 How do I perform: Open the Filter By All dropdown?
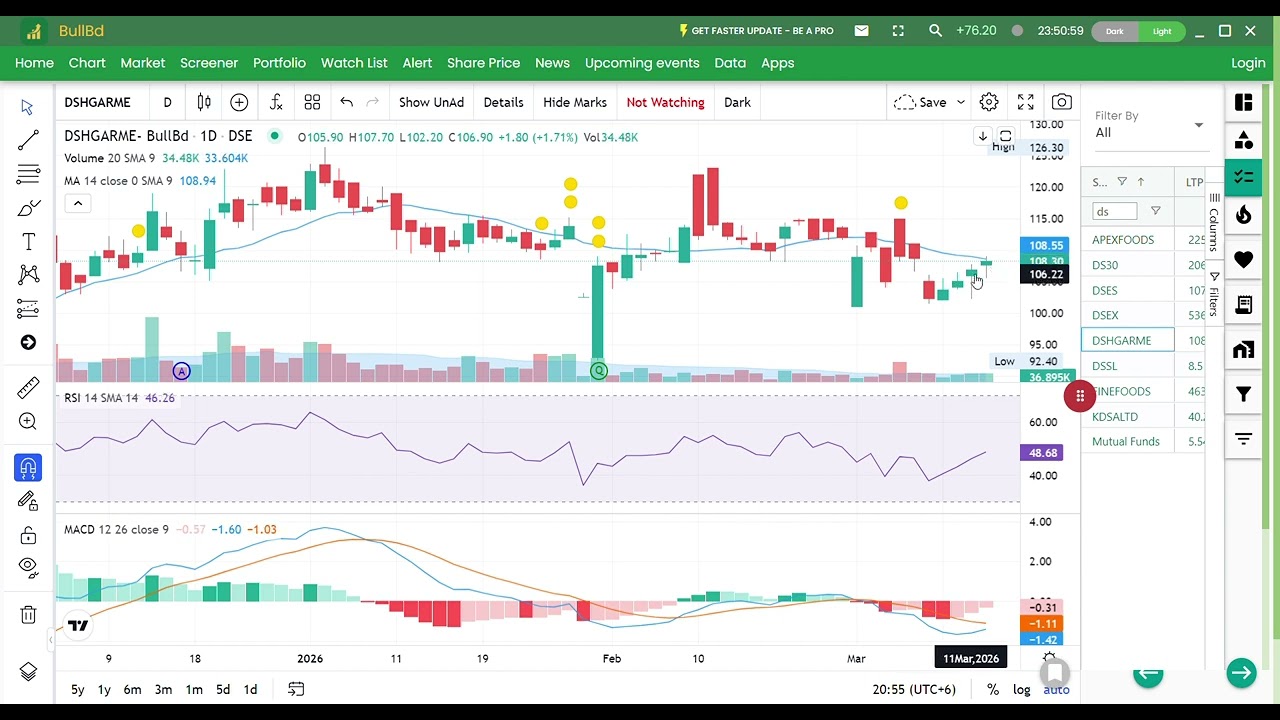pos(1150,125)
